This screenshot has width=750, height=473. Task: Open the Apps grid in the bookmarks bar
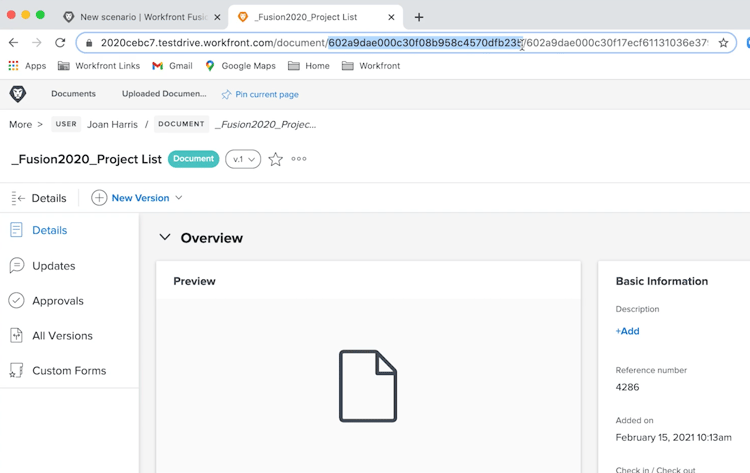[x=27, y=66]
